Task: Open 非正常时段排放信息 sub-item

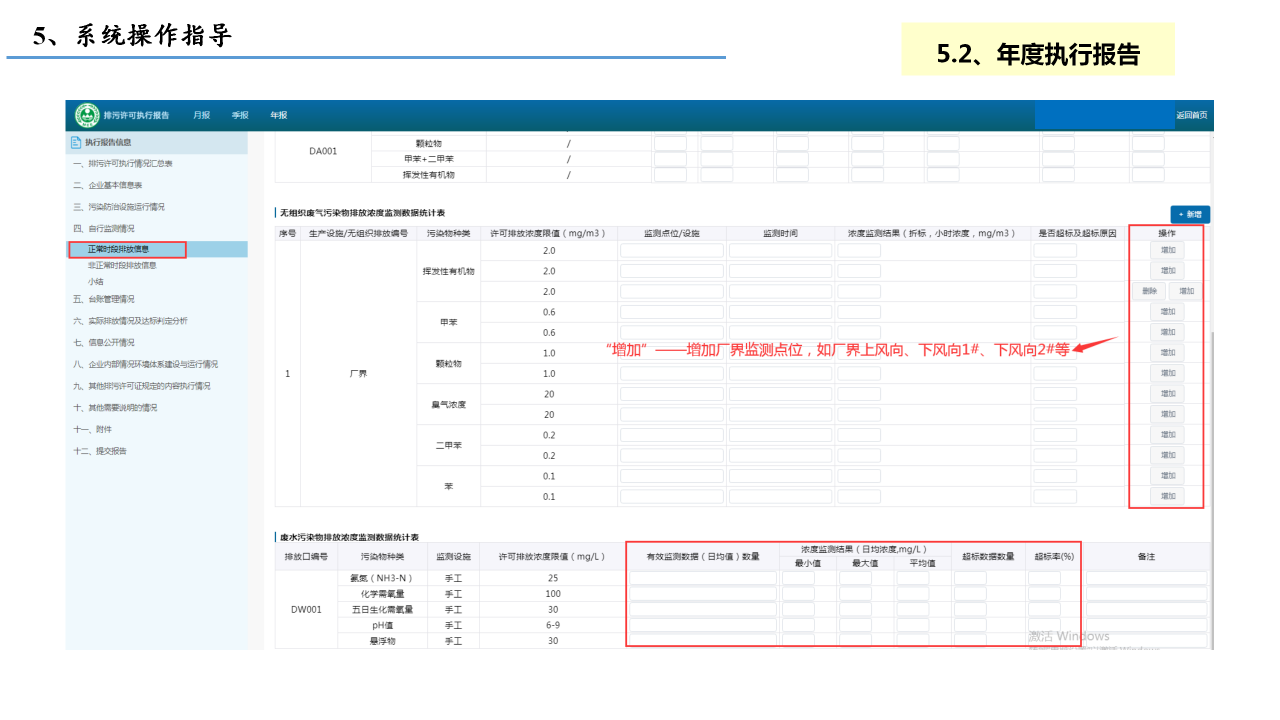Action: [x=122, y=266]
